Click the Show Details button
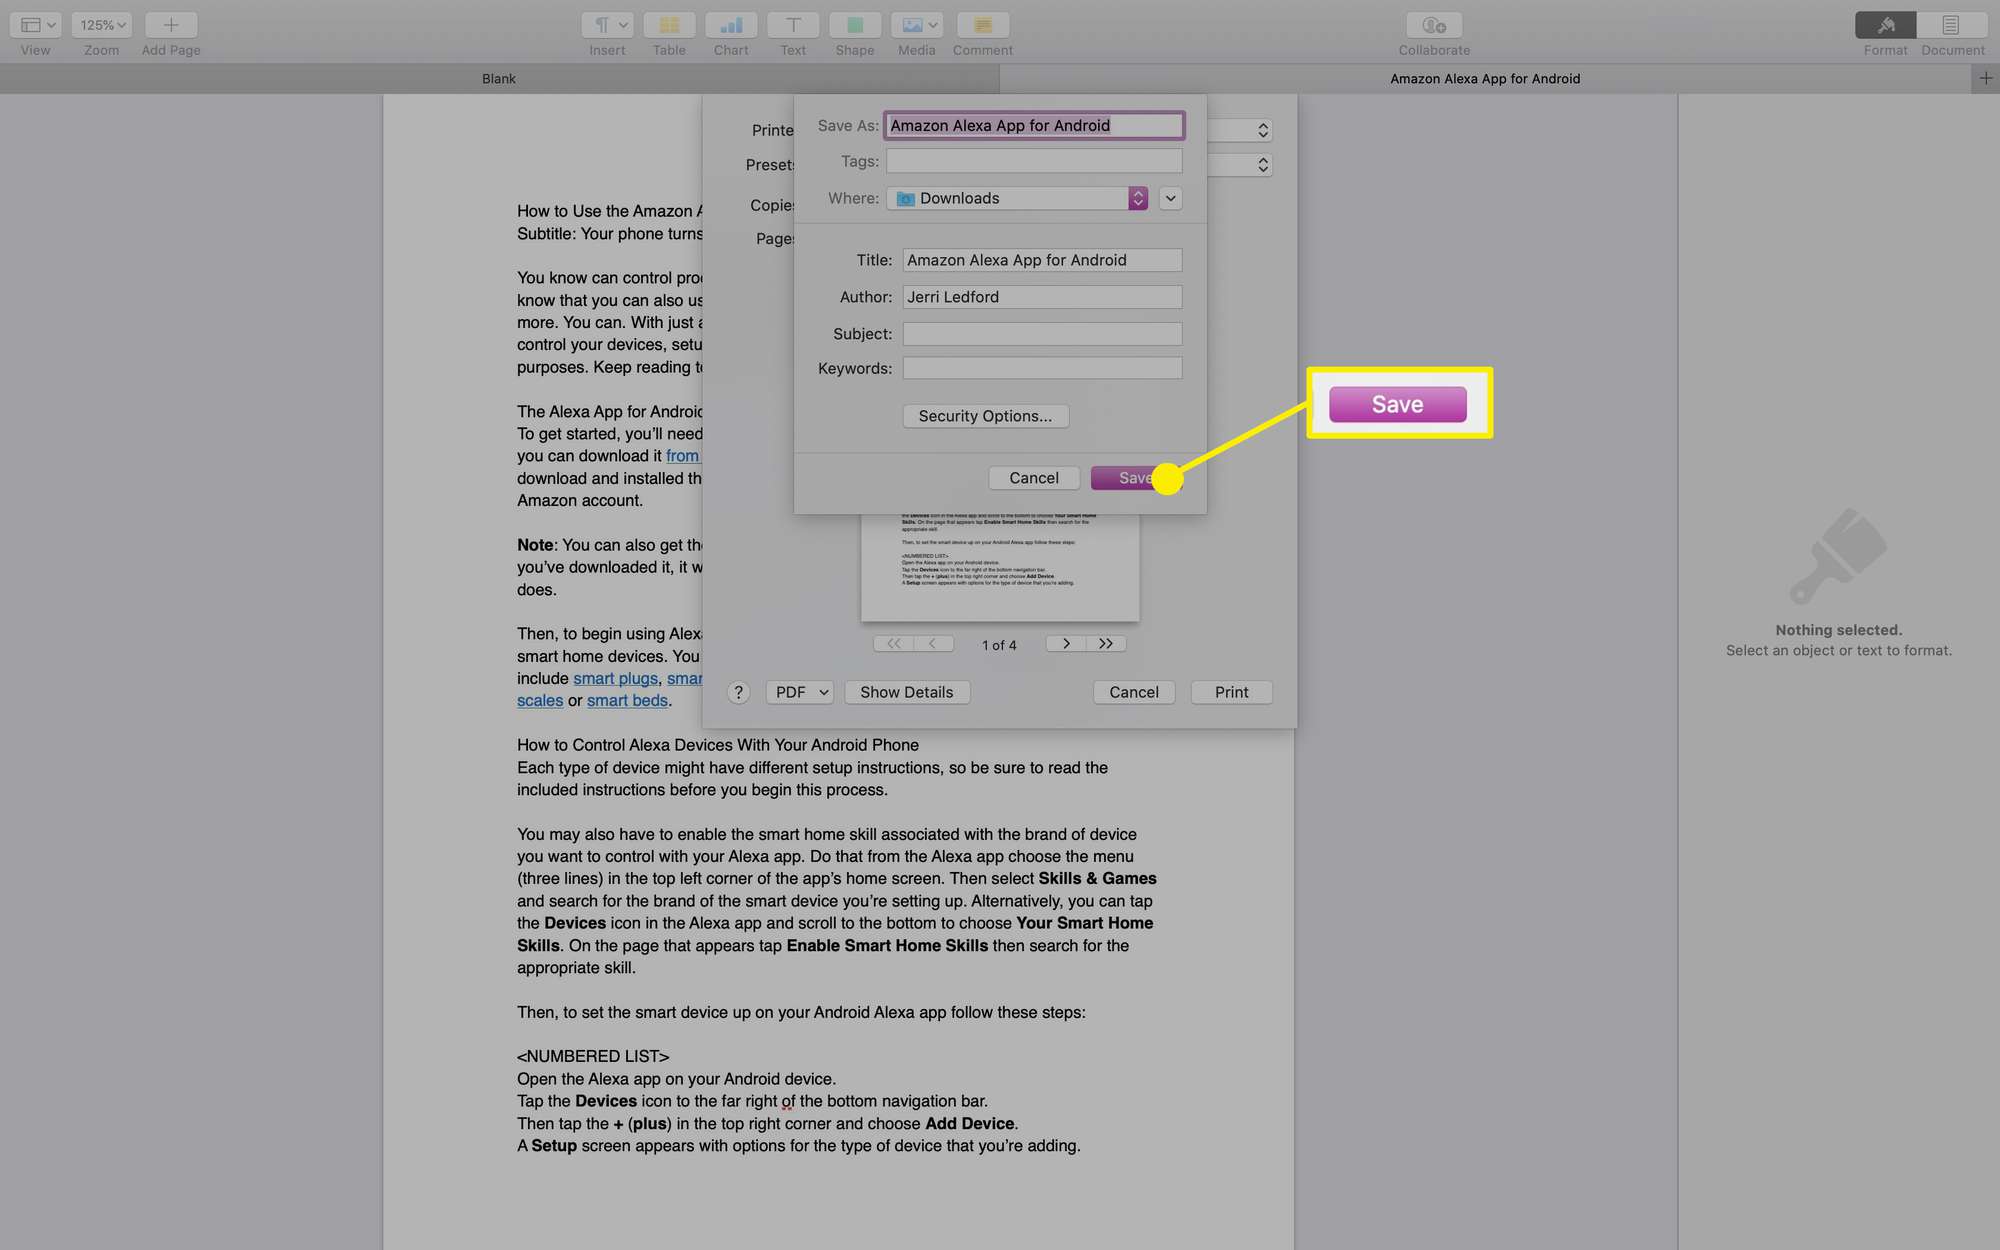Screen dimensions: 2000x1250 click(906, 693)
